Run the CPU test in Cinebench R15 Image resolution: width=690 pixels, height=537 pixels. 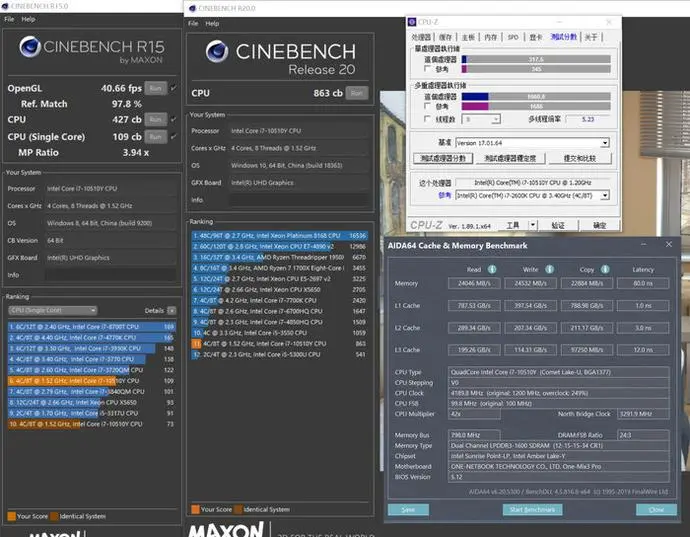click(x=156, y=119)
